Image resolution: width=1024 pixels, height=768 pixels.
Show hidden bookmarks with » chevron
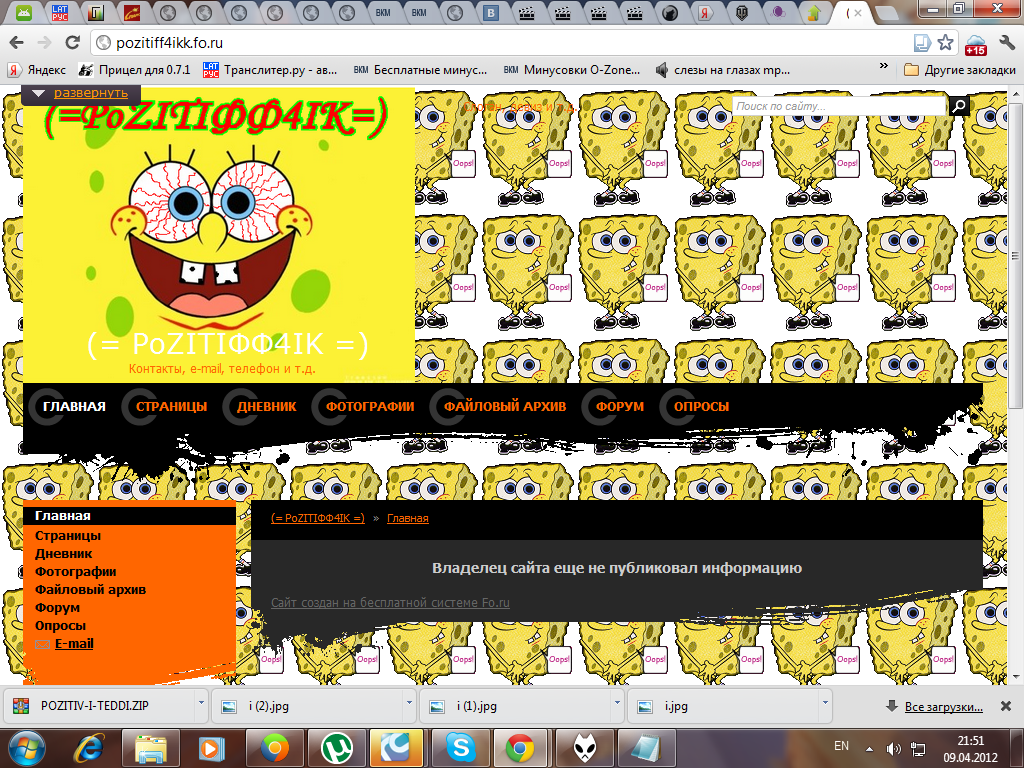(884, 66)
